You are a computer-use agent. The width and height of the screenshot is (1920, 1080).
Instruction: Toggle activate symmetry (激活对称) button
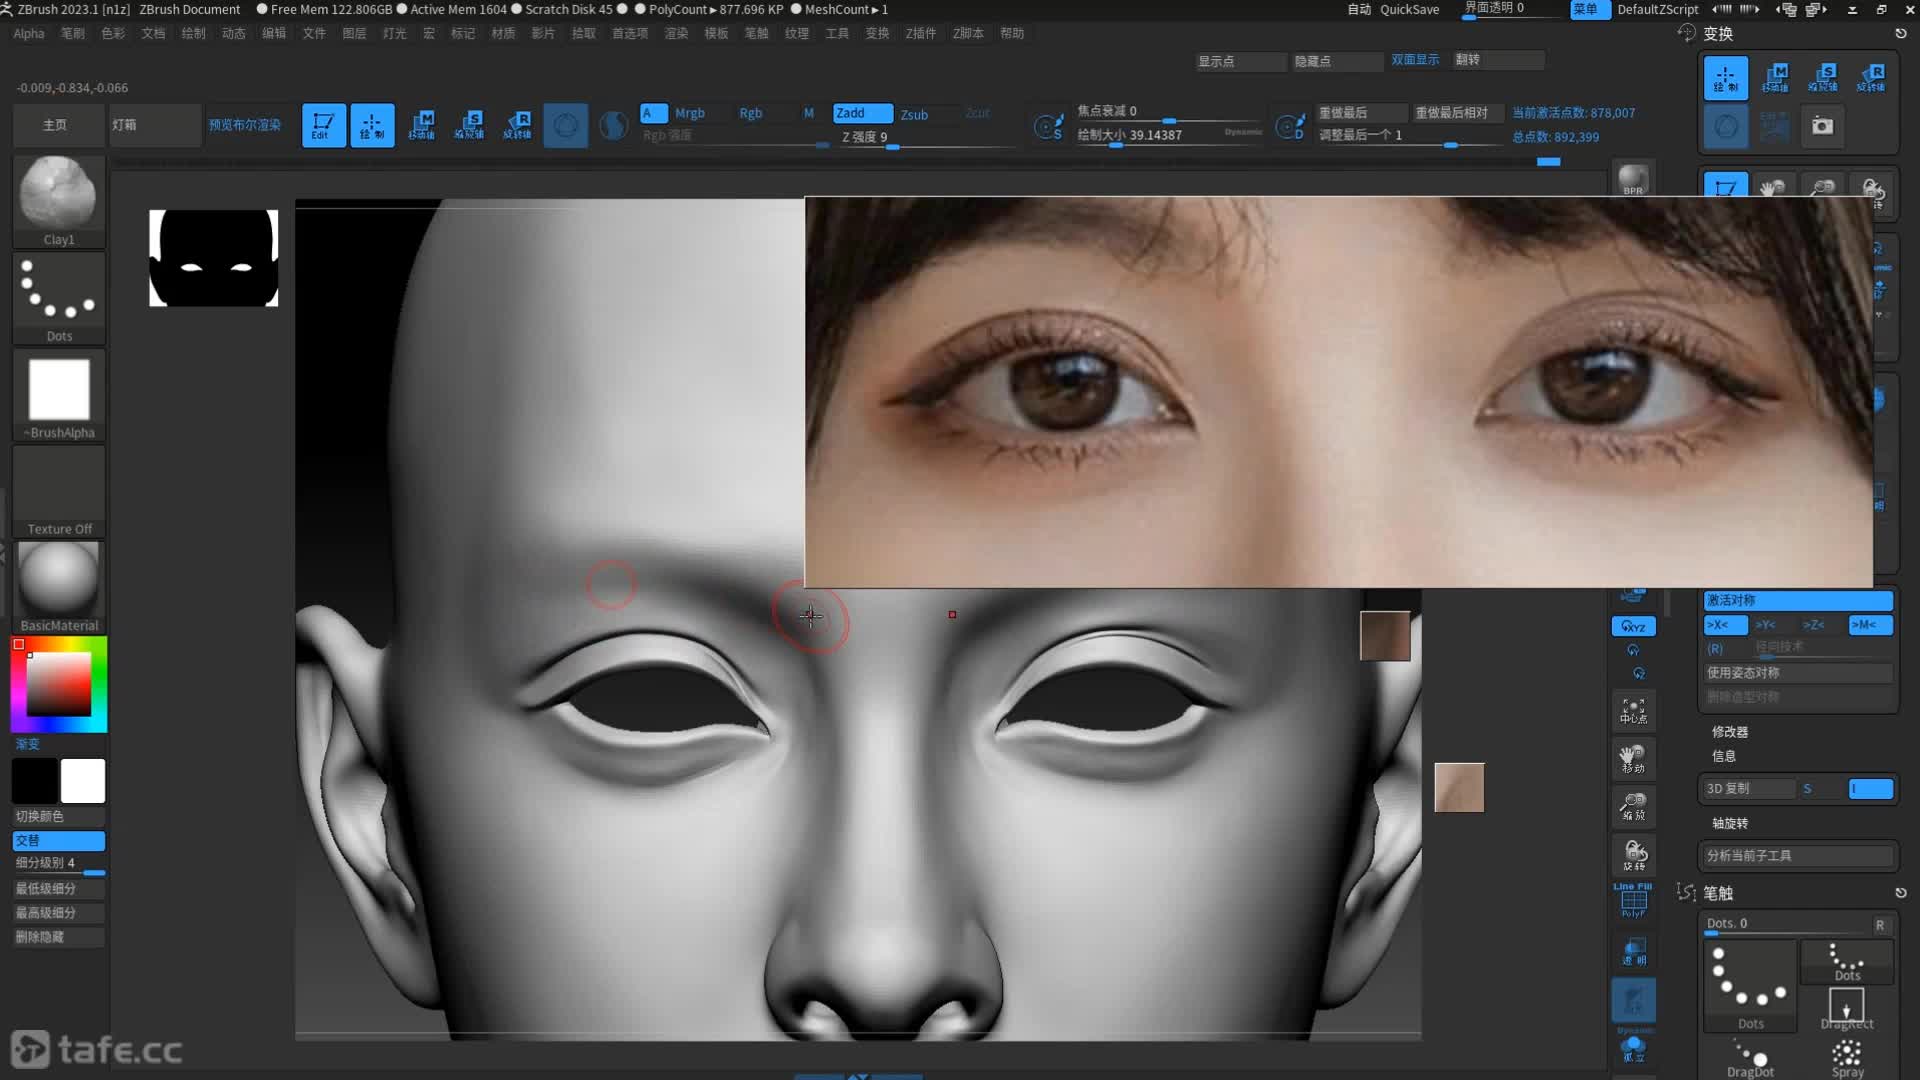[1798, 600]
